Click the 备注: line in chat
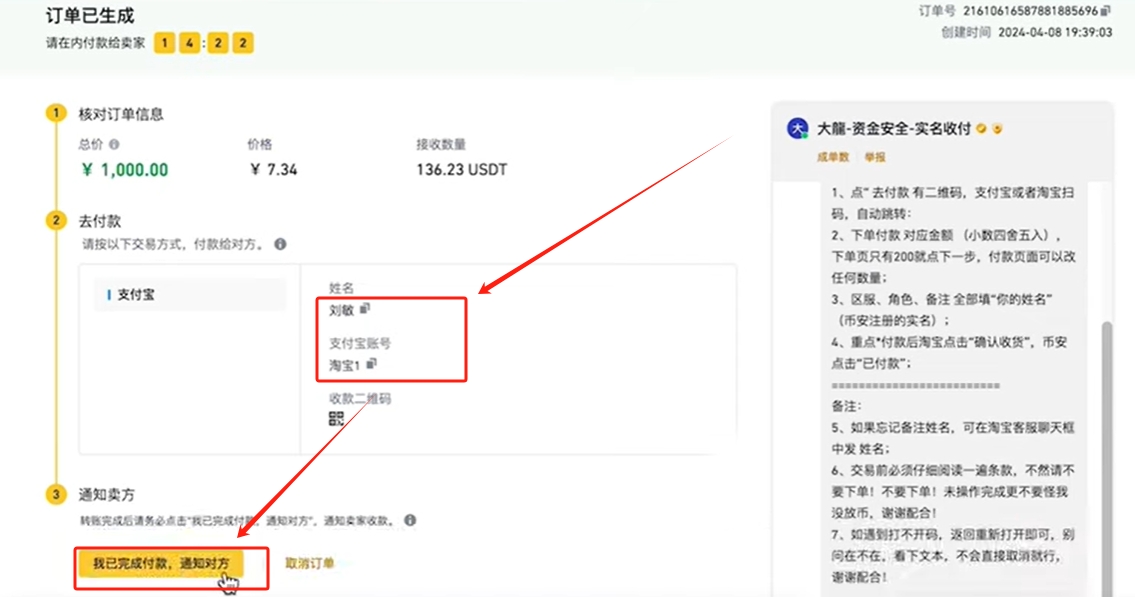1135x597 pixels. point(846,406)
